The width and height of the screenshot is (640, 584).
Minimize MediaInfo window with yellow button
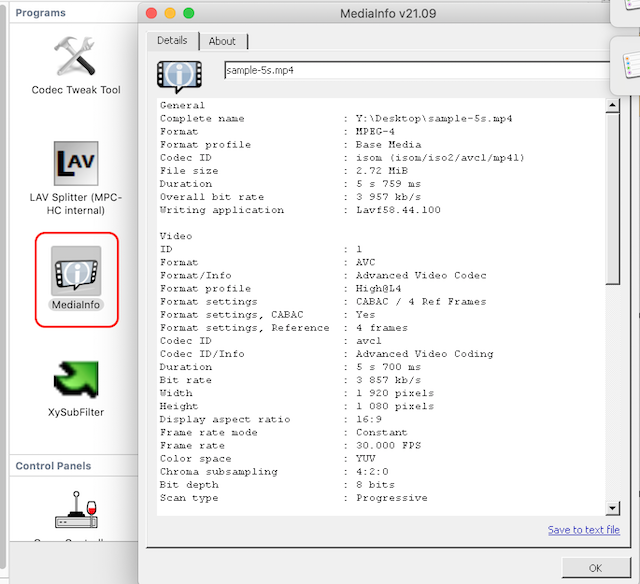pyautogui.click(x=170, y=13)
